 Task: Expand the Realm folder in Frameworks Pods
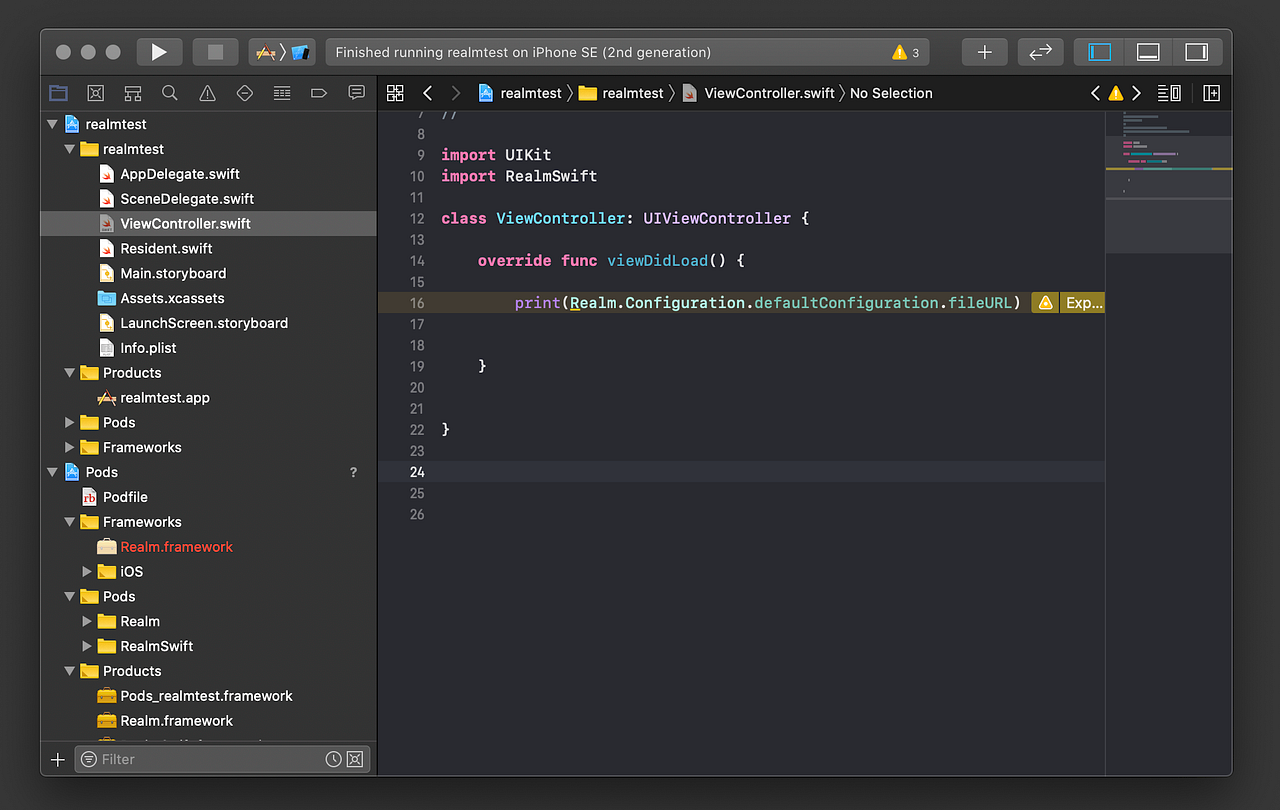point(88,621)
